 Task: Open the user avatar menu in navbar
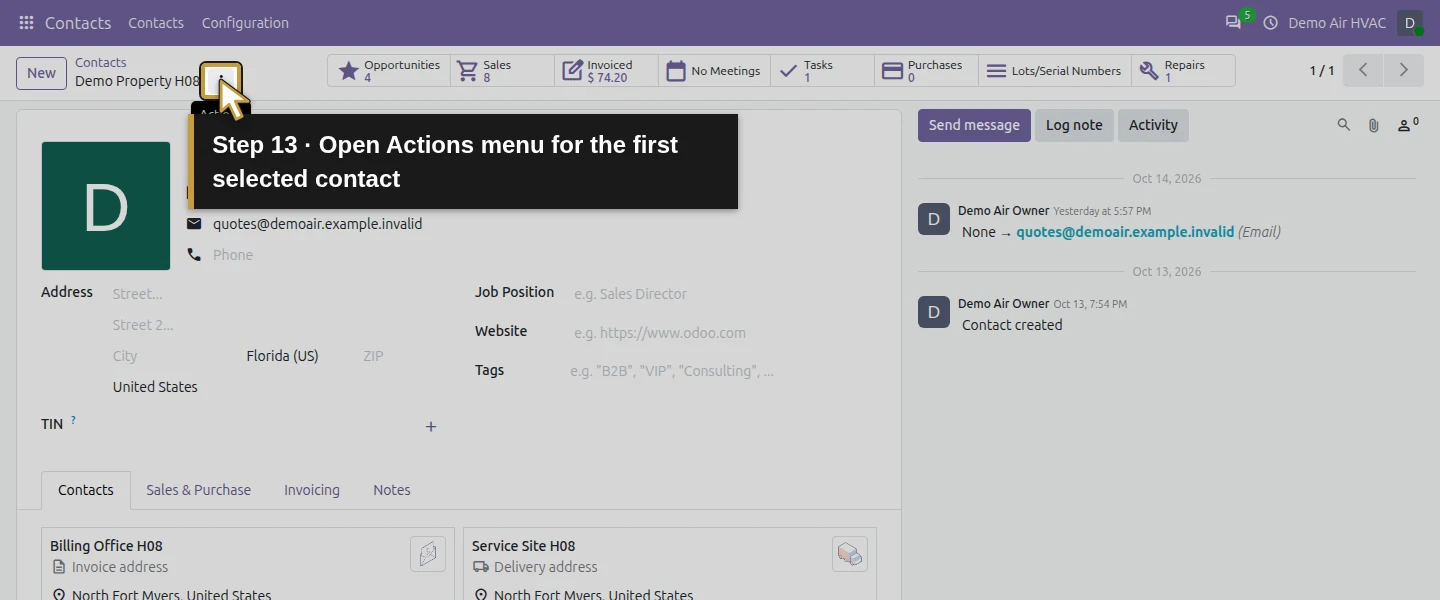(1410, 23)
